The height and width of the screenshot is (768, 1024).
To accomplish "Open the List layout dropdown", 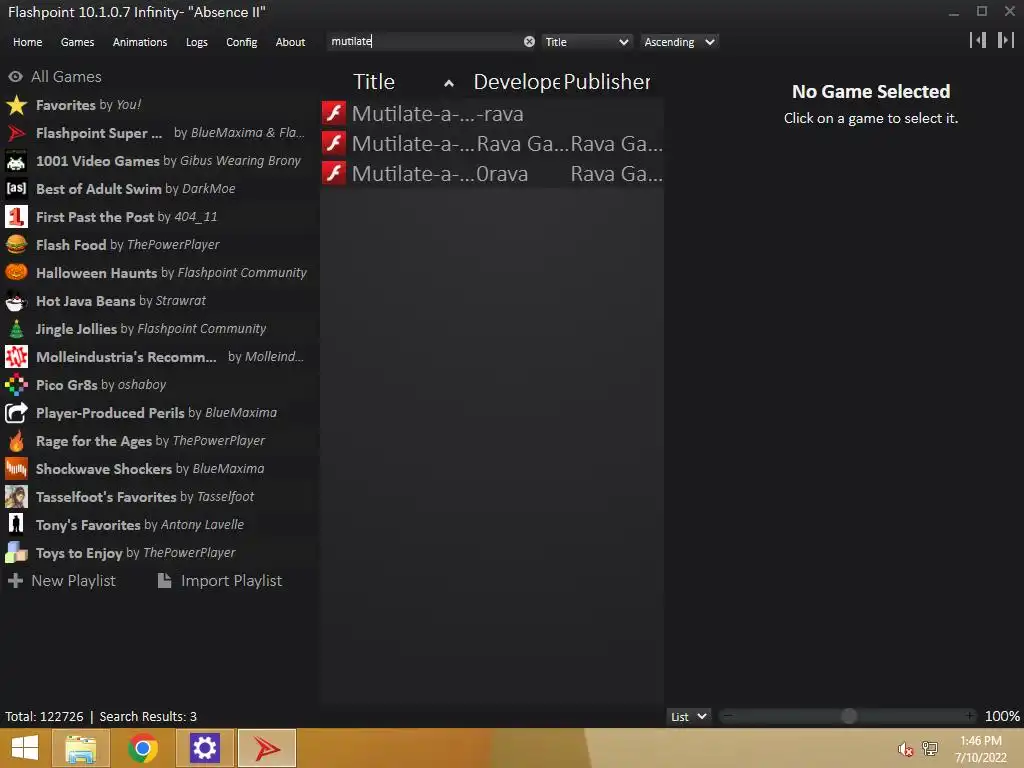I will (688, 716).
